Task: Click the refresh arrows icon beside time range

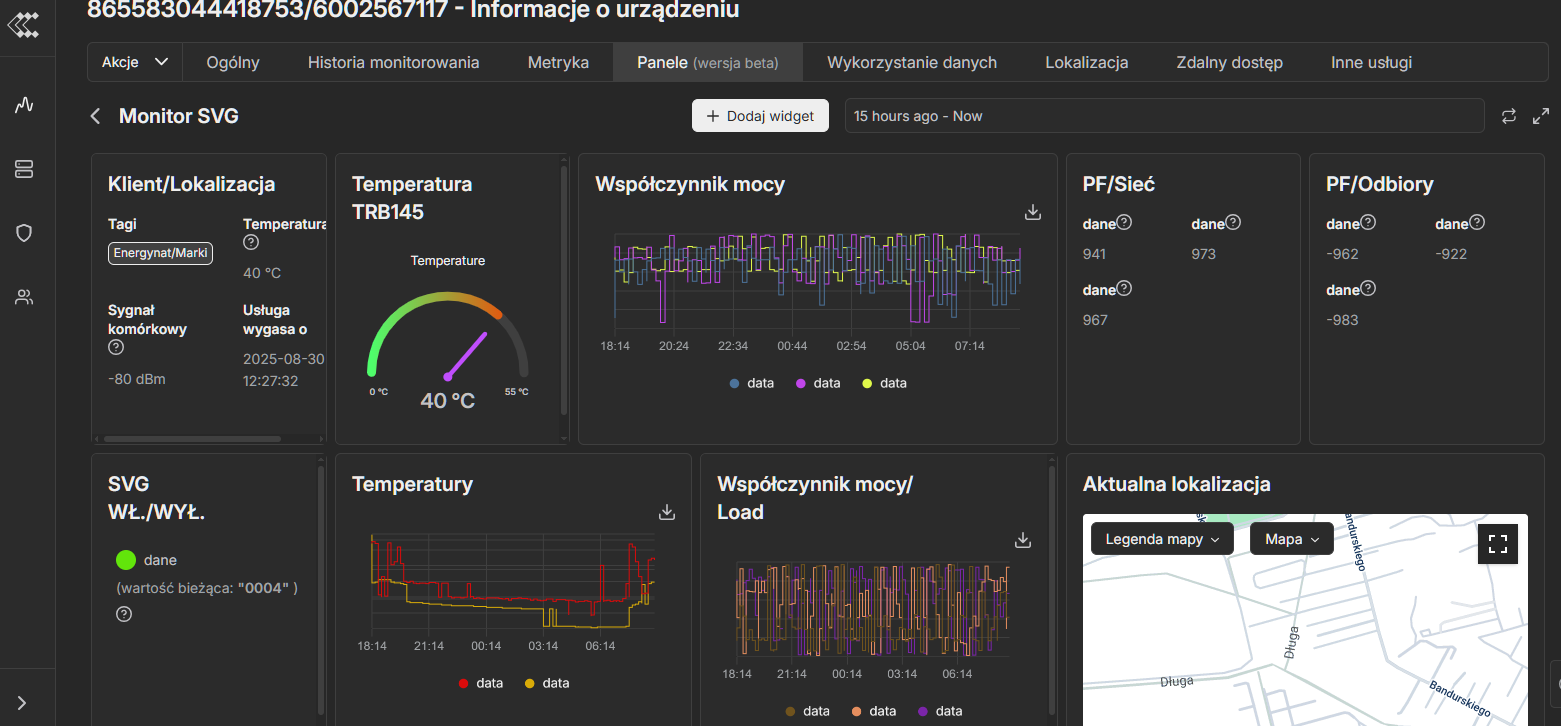Action: coord(1509,116)
